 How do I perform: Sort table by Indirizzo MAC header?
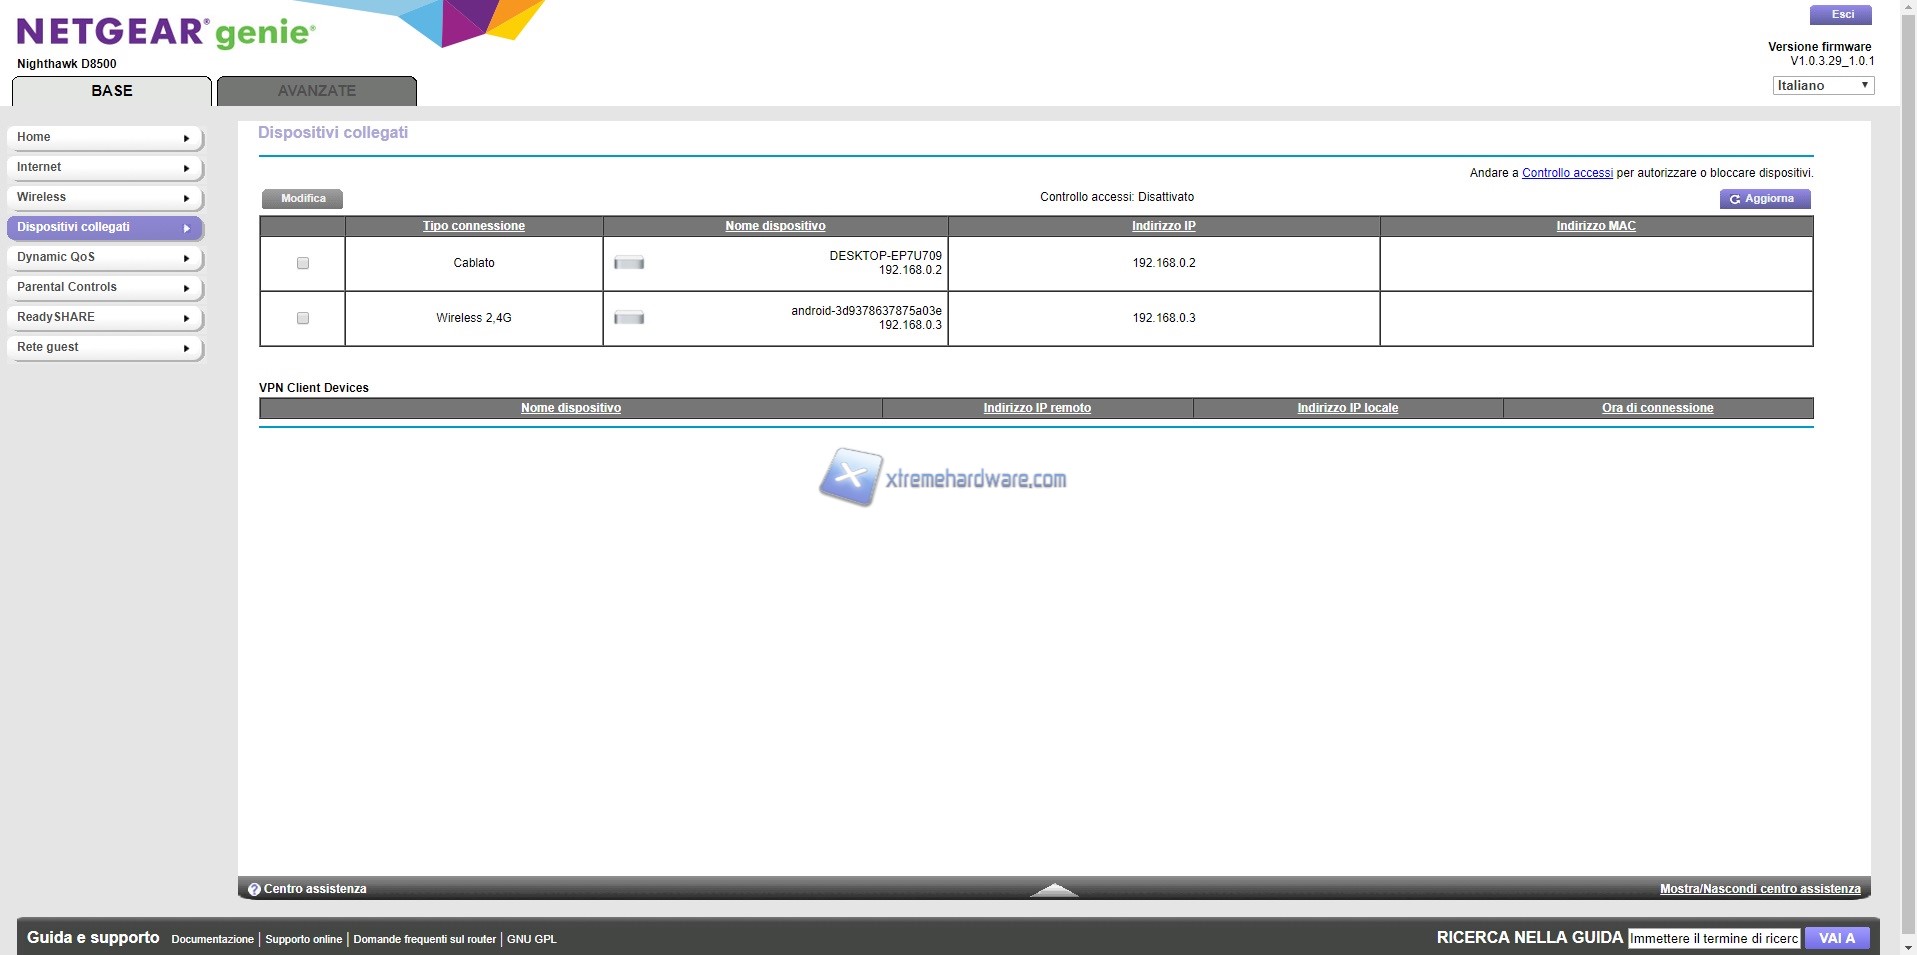click(1595, 226)
